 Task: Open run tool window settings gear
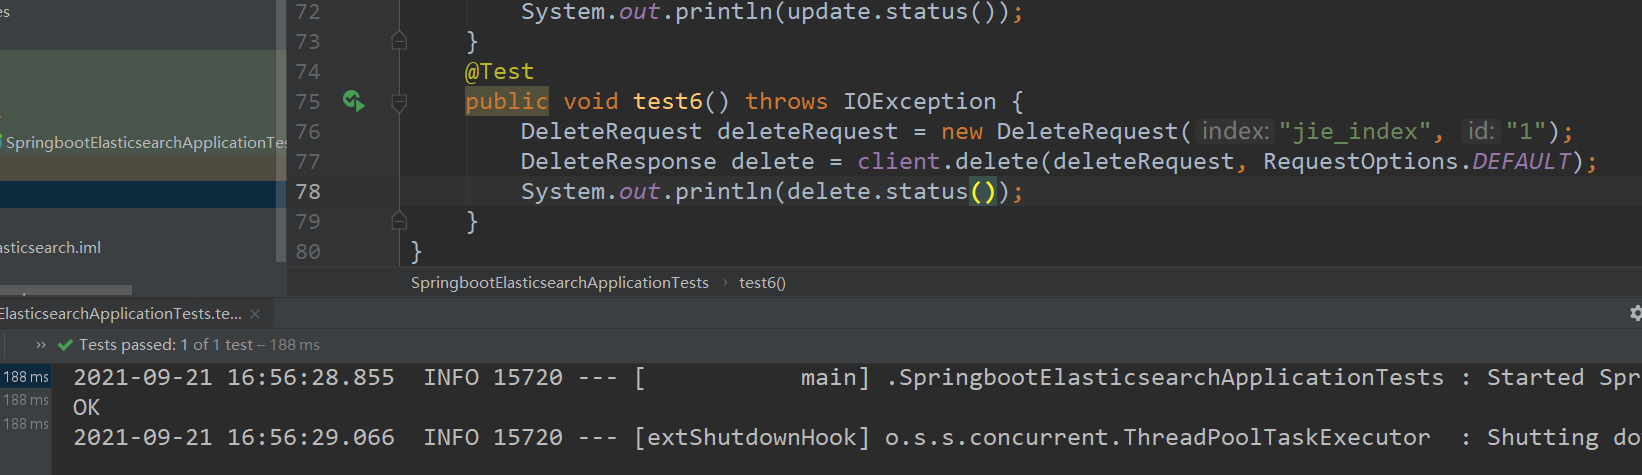click(x=1636, y=313)
